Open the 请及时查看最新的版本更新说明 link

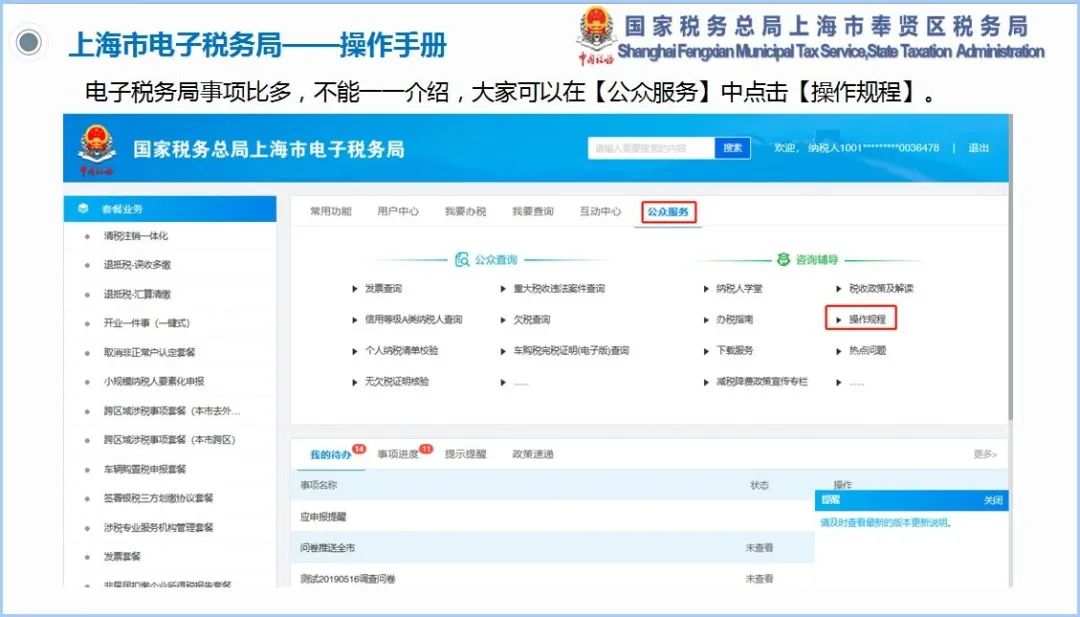click(x=886, y=523)
